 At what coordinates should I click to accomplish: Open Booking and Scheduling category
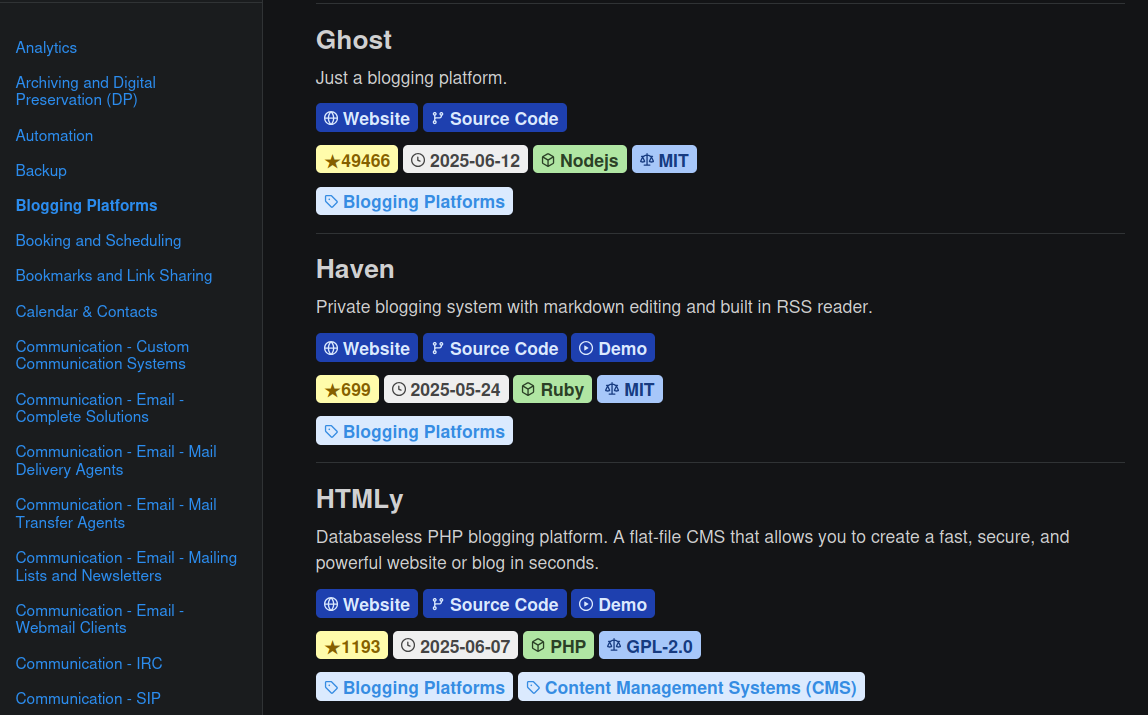click(x=98, y=241)
